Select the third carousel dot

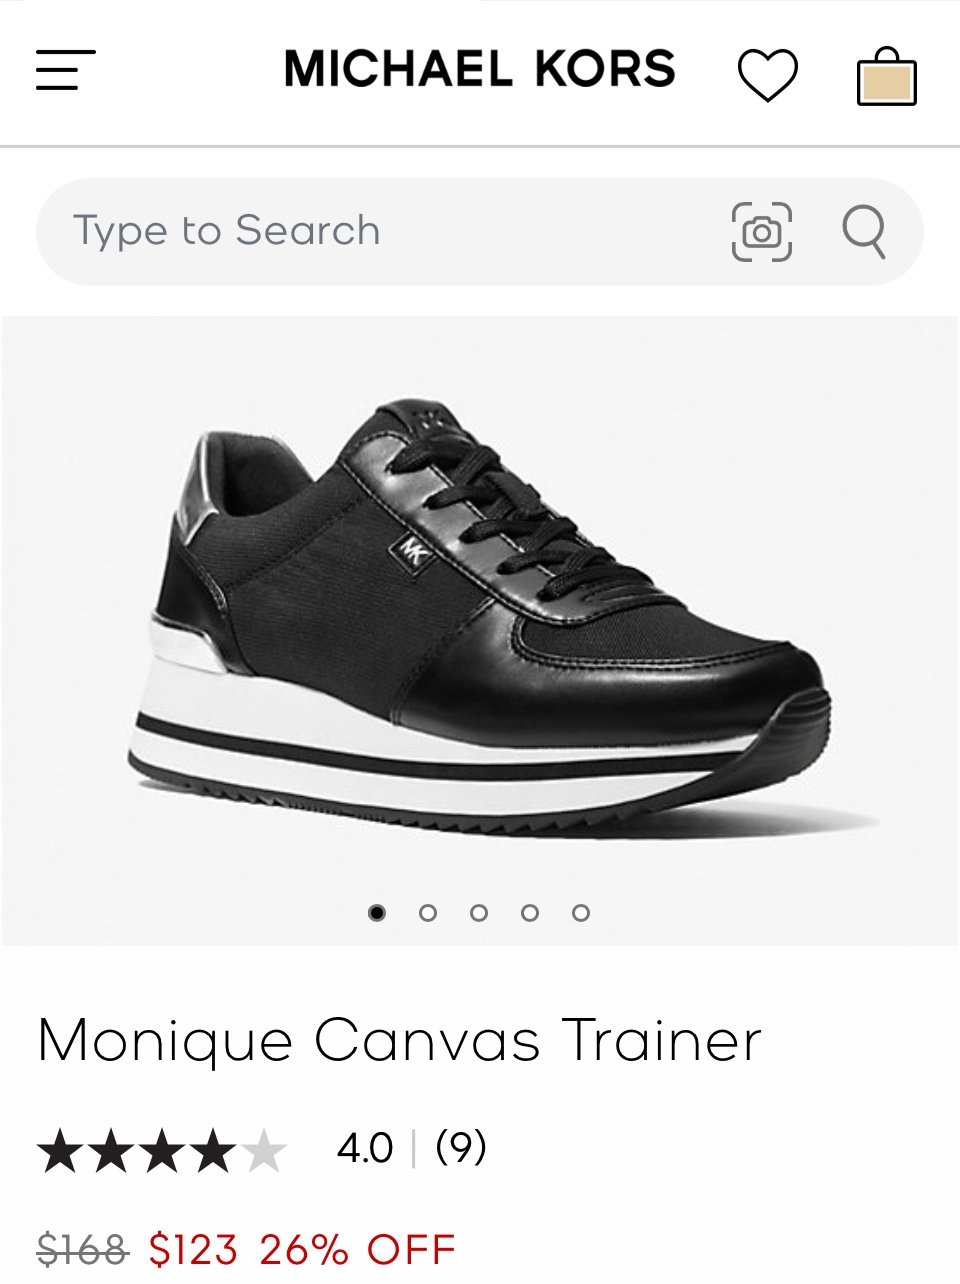click(479, 912)
